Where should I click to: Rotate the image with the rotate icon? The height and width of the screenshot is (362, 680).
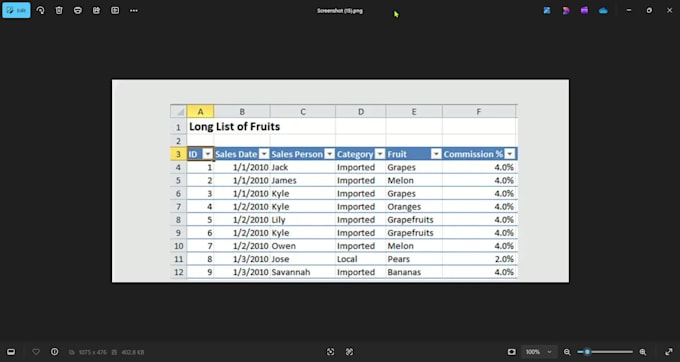click(x=40, y=10)
